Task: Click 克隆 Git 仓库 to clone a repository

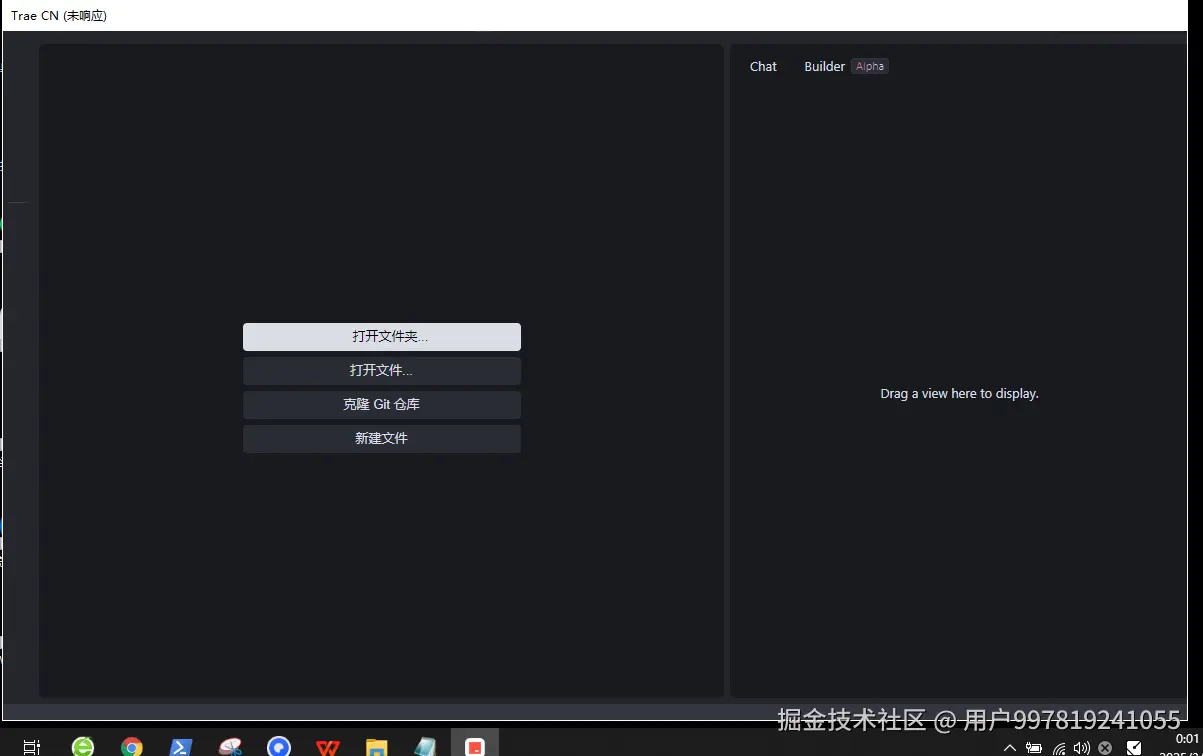Action: [381, 404]
